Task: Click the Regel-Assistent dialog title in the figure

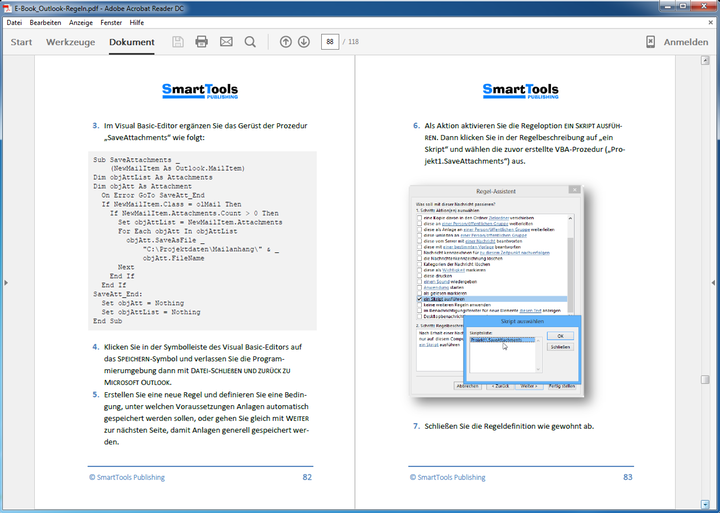Action: point(496,191)
